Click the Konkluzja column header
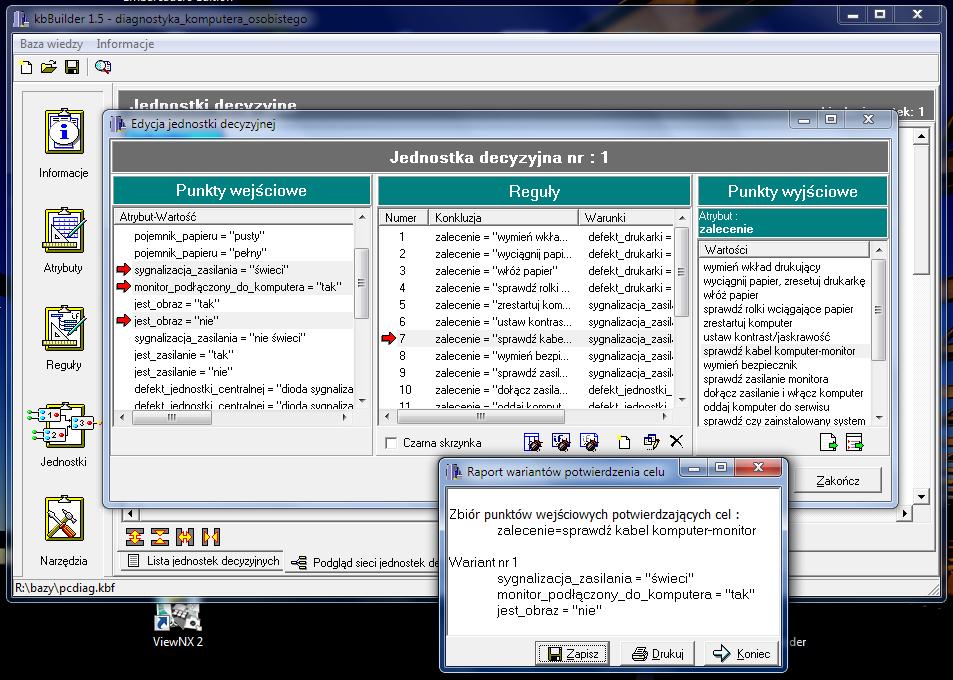This screenshot has width=953, height=680. click(x=503, y=218)
